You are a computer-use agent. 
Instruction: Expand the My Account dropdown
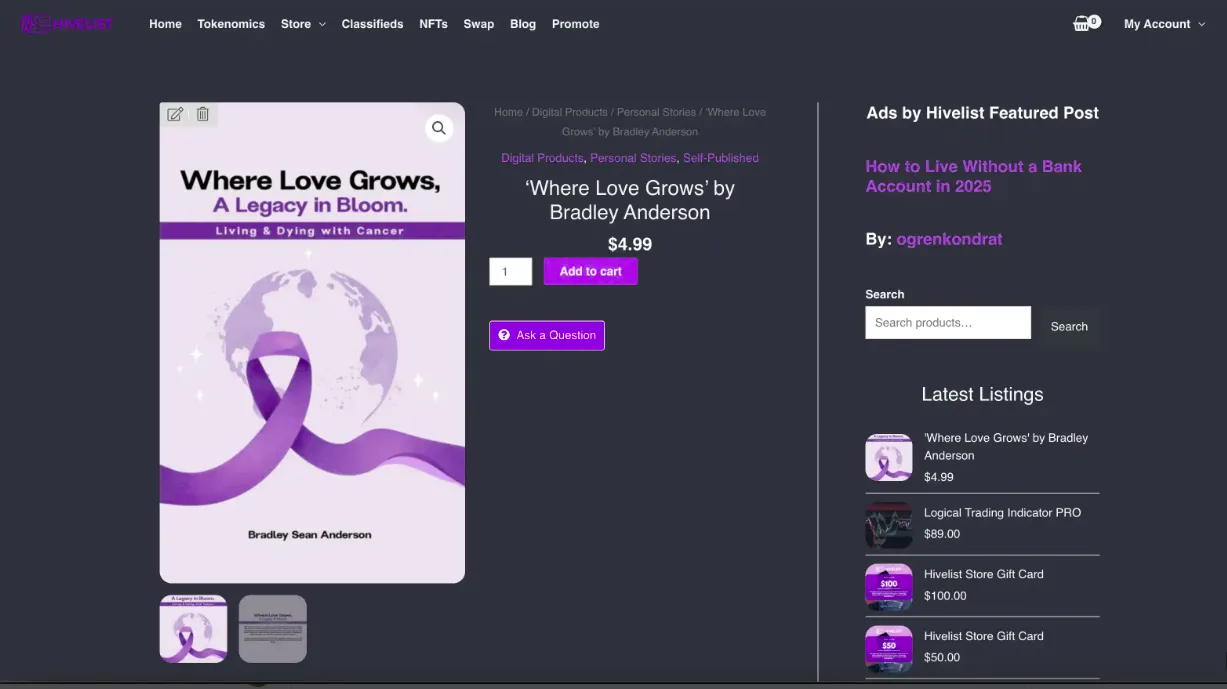click(x=1164, y=24)
